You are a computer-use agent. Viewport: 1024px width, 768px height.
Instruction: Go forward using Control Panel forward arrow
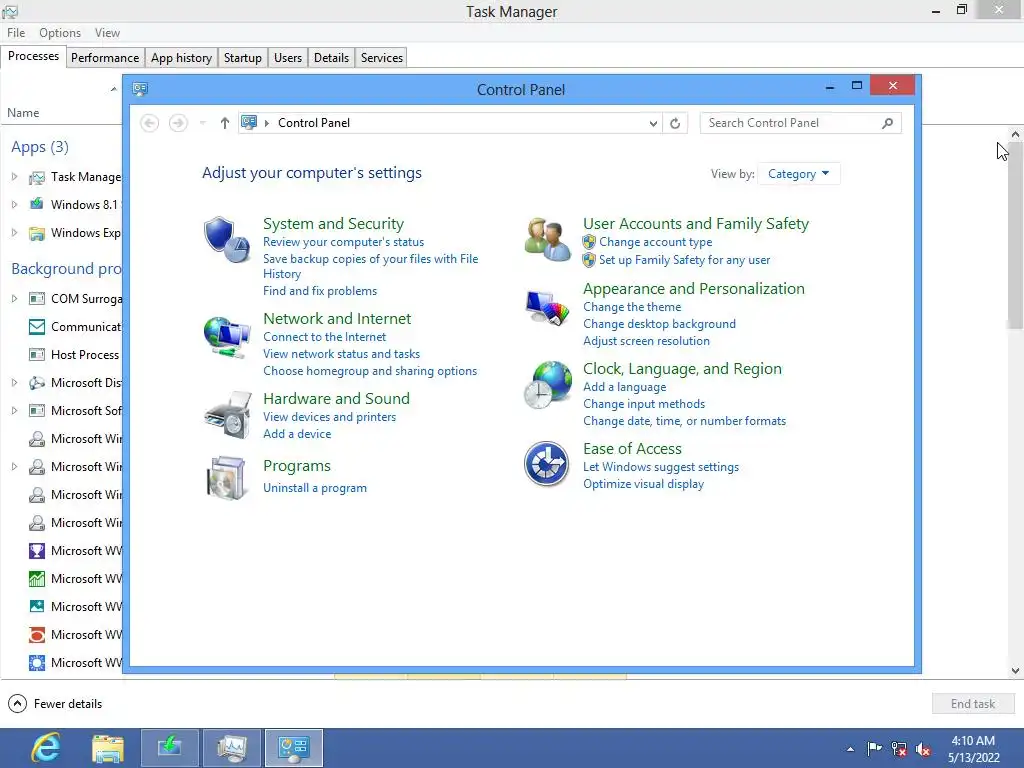[178, 123]
